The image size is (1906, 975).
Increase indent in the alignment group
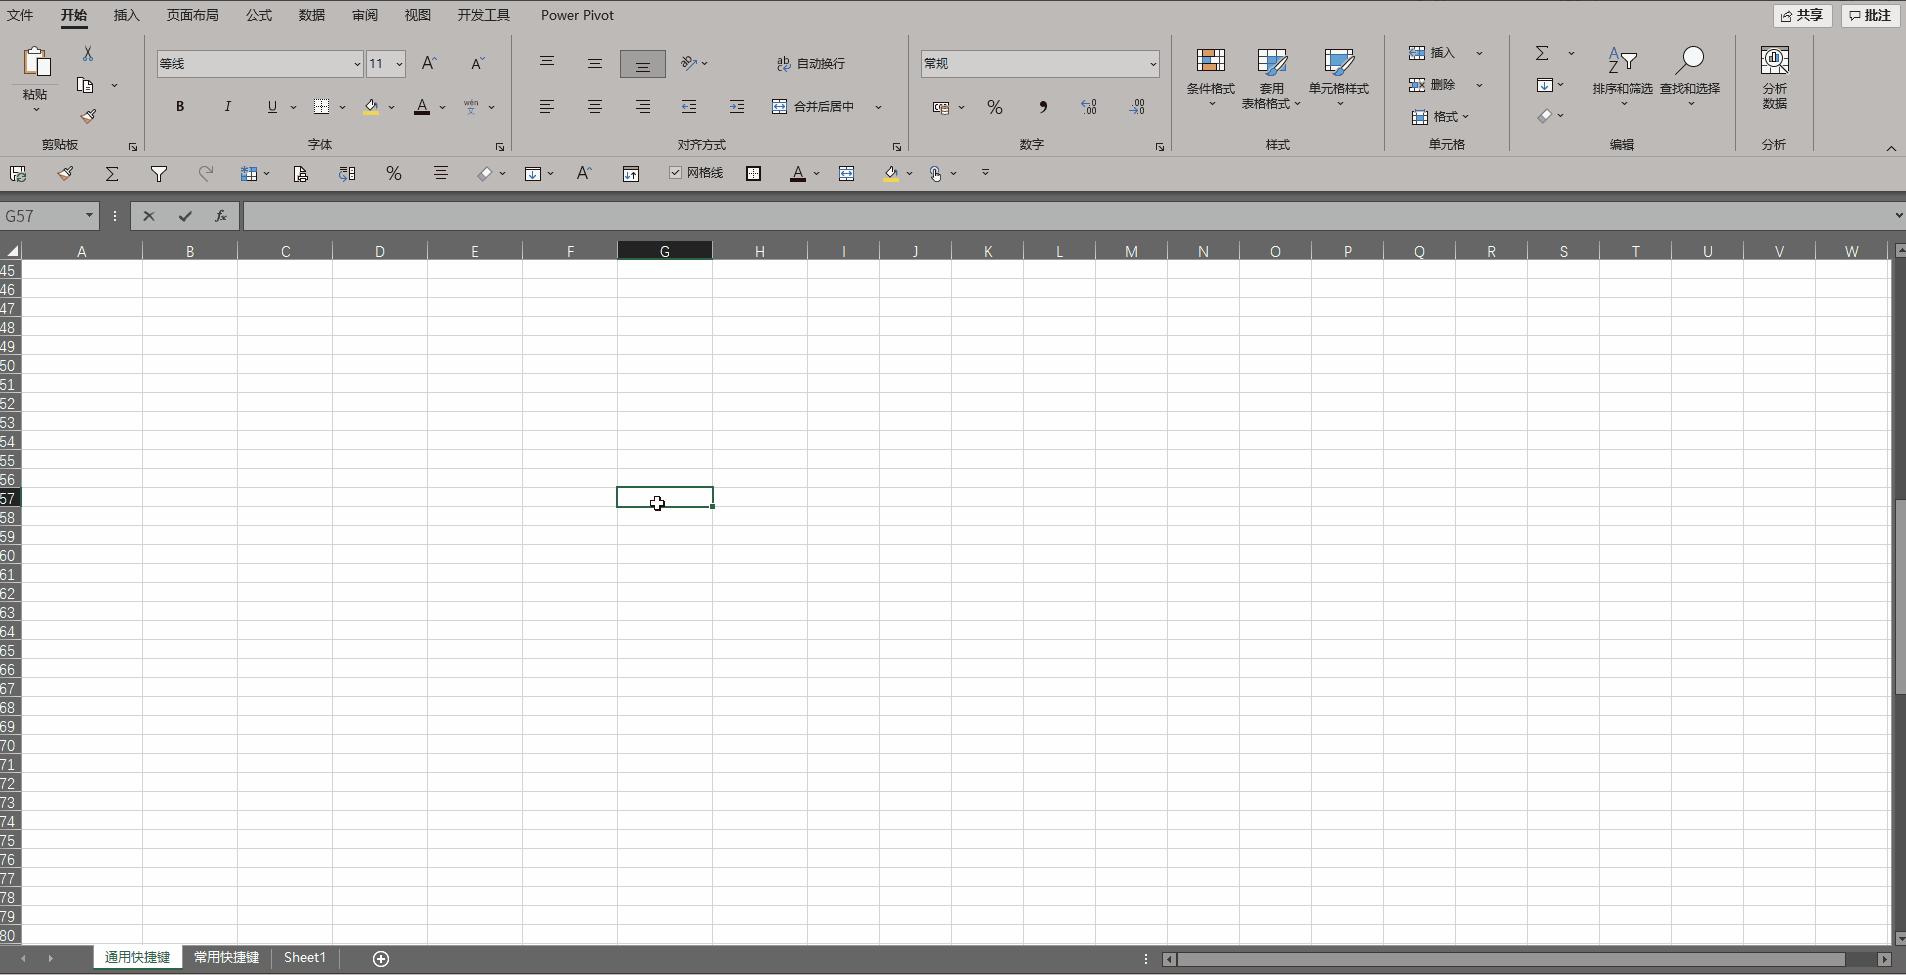pyautogui.click(x=737, y=106)
